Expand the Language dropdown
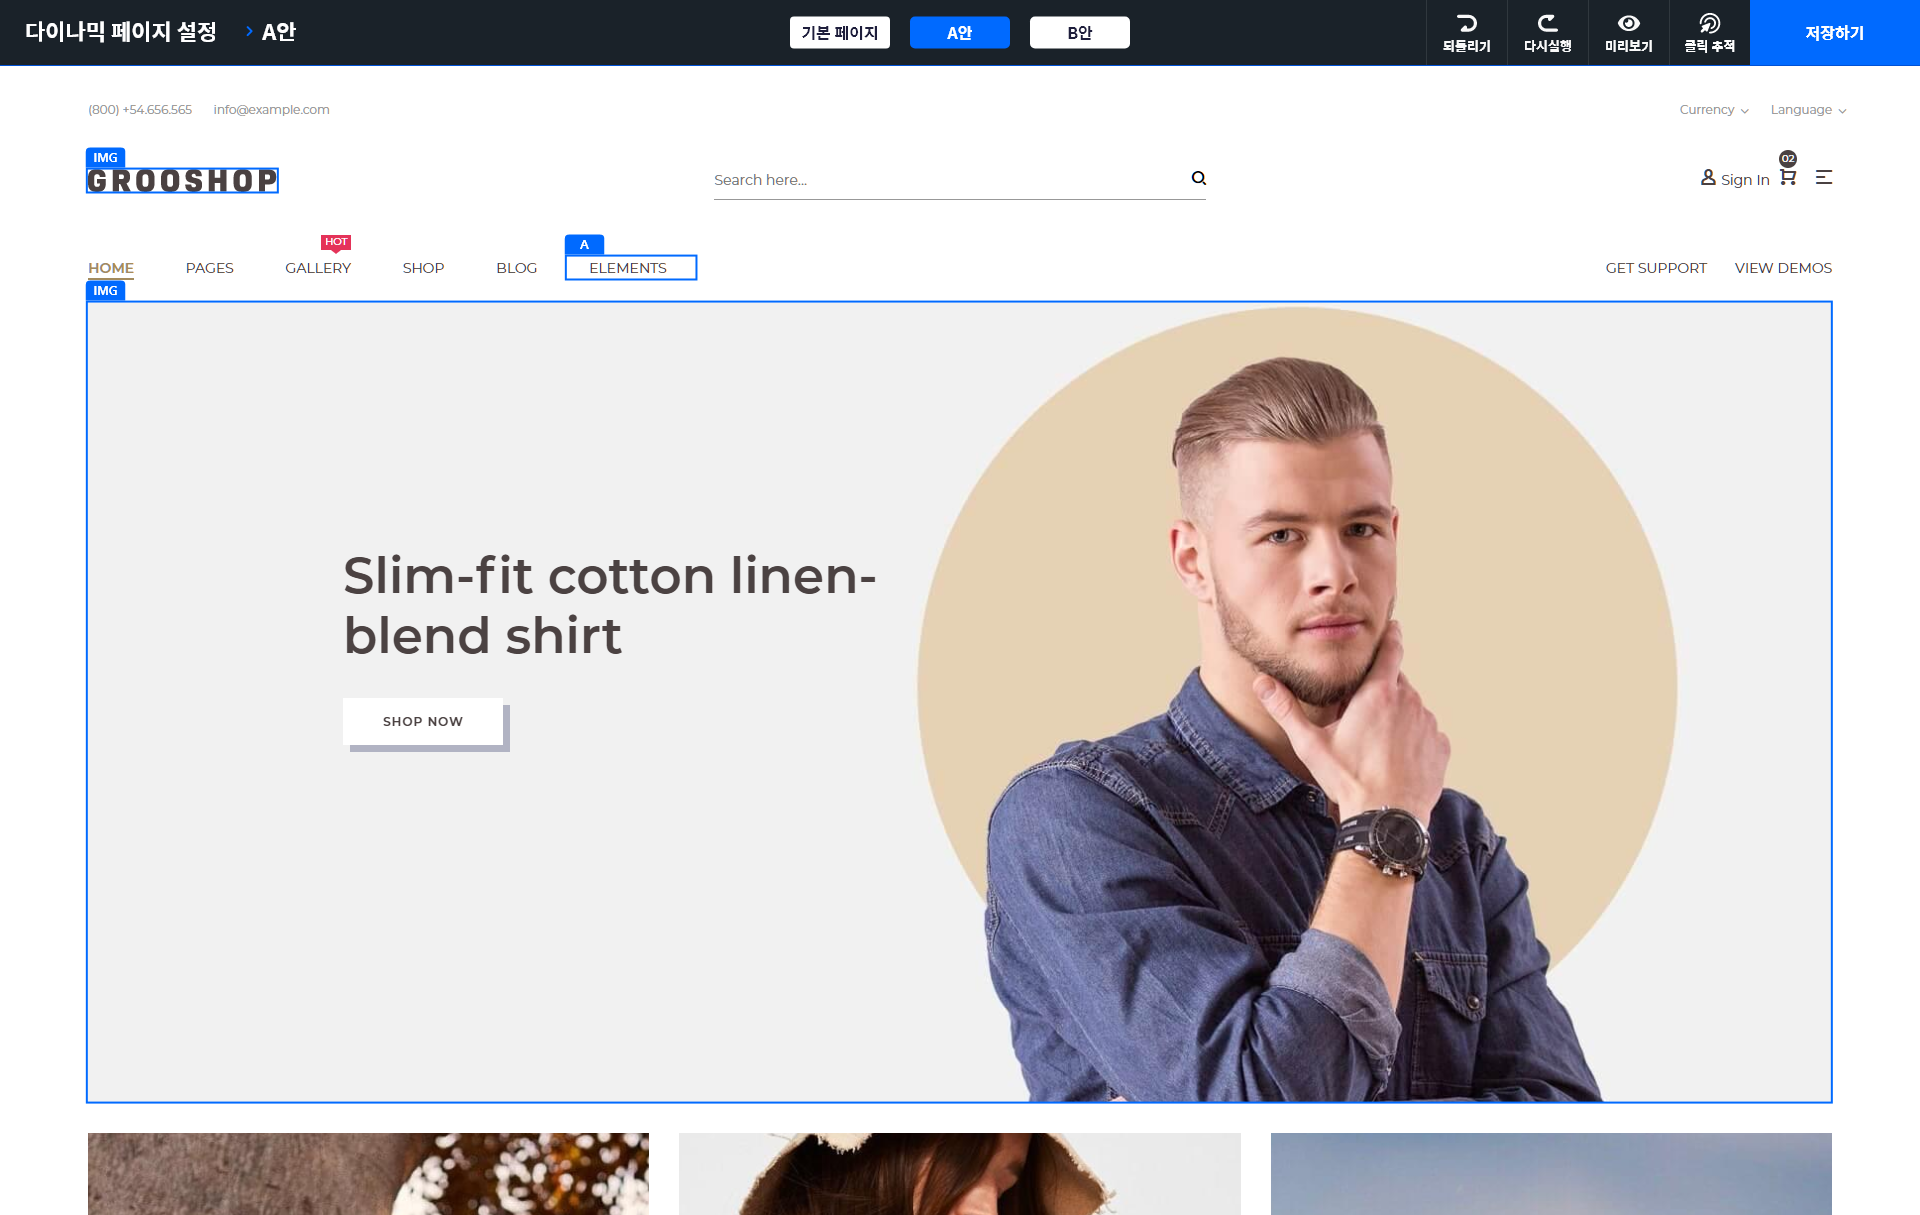Screen dimensions: 1920x1215 click(x=1807, y=110)
